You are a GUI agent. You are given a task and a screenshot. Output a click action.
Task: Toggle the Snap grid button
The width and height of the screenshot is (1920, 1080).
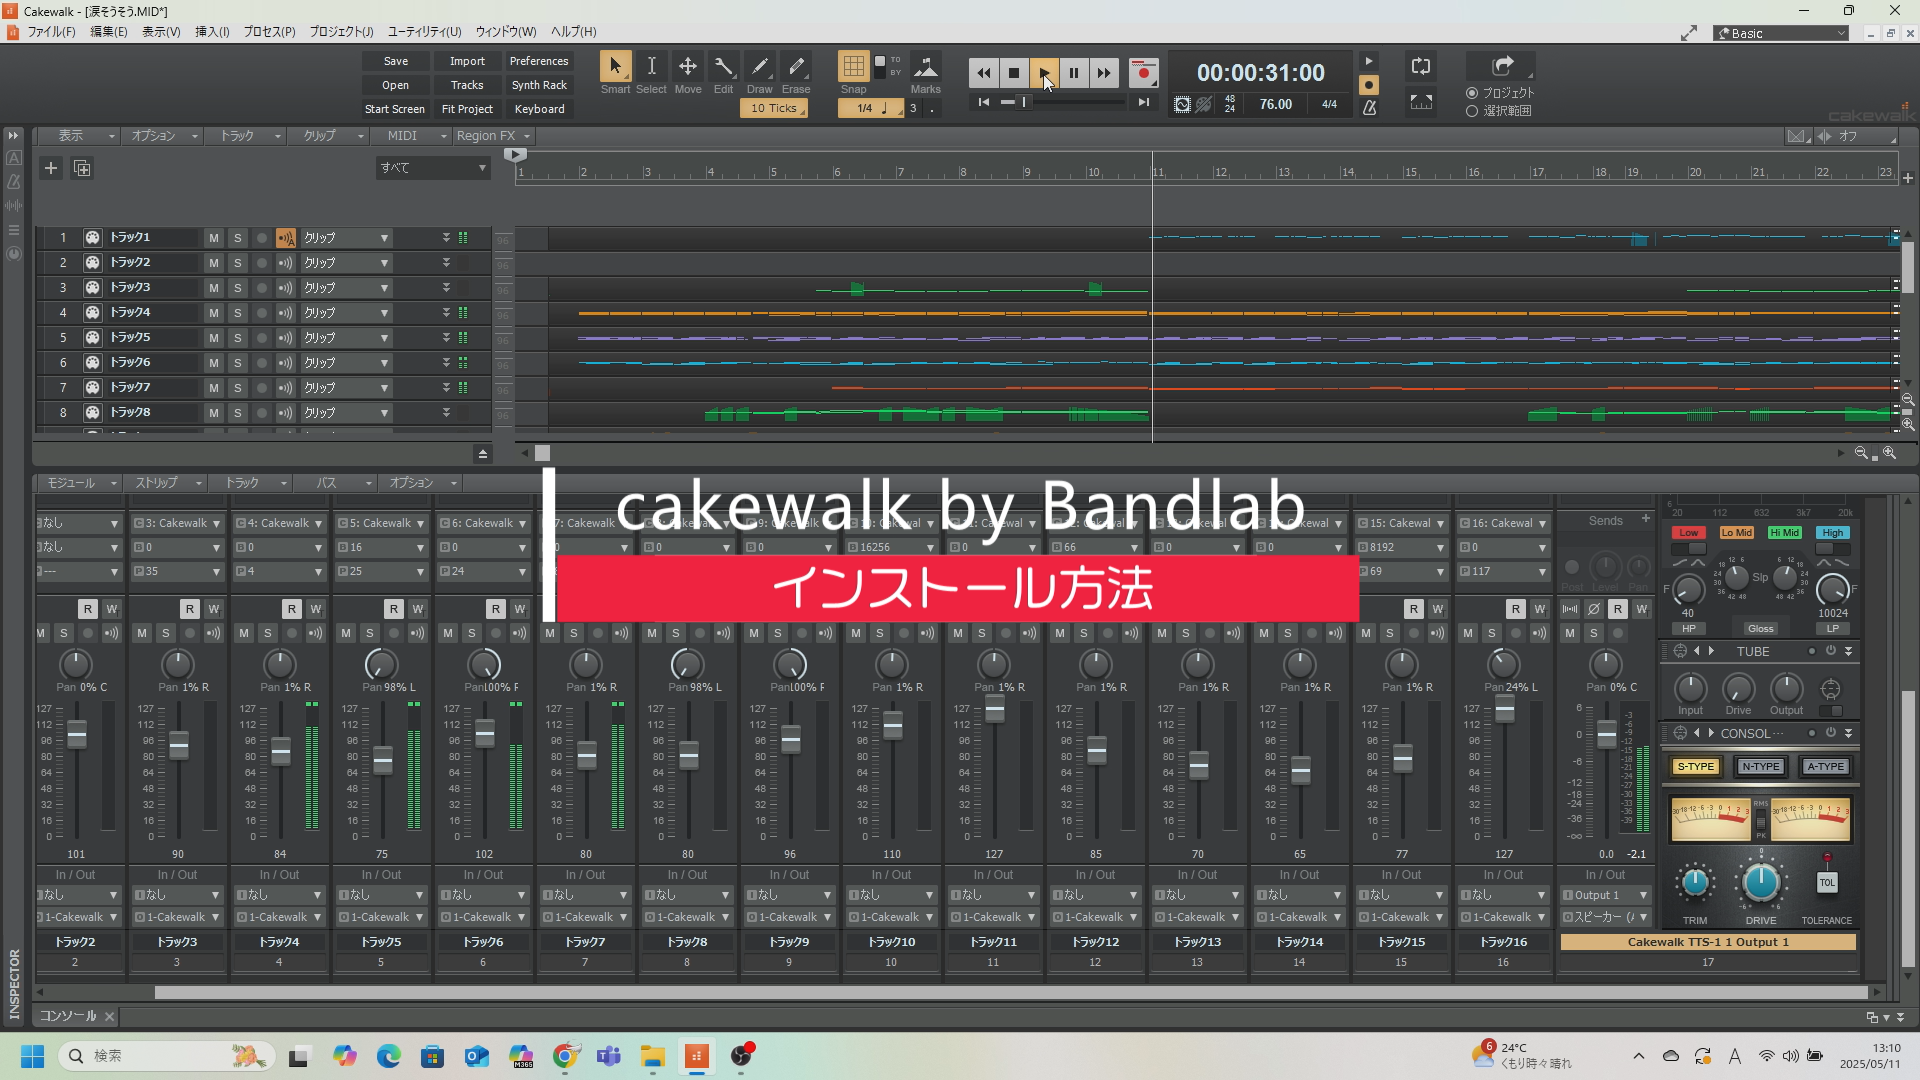[853, 67]
